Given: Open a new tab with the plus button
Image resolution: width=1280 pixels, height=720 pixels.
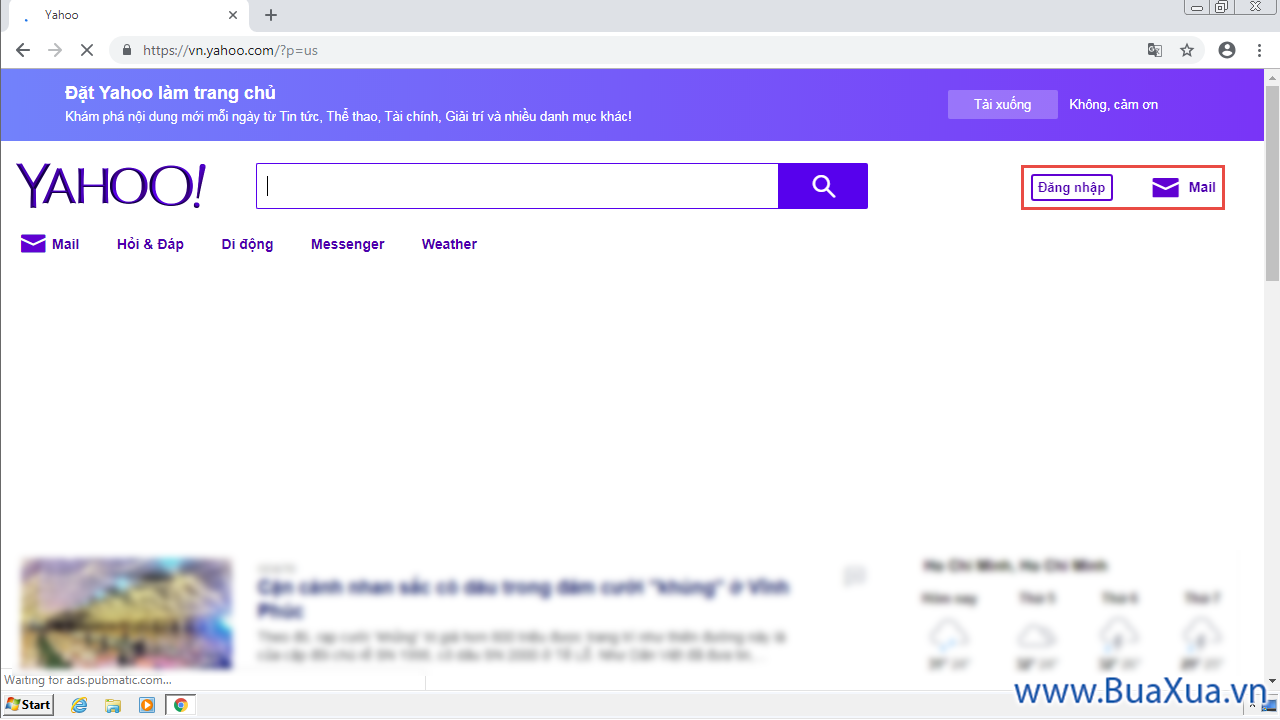Looking at the screenshot, I should click(x=271, y=15).
